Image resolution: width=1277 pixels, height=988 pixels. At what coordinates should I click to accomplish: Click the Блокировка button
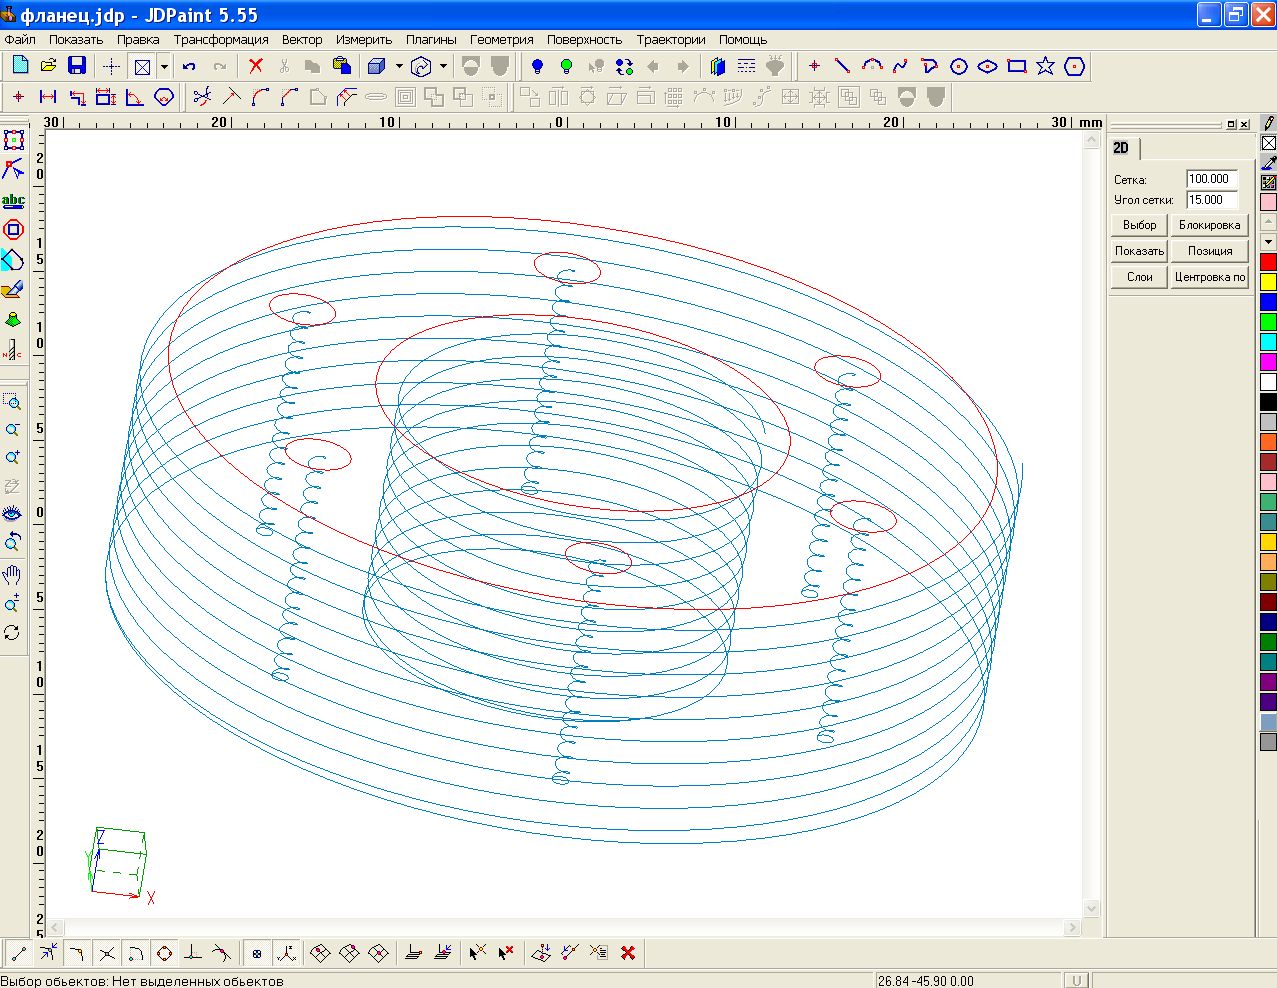(1209, 225)
